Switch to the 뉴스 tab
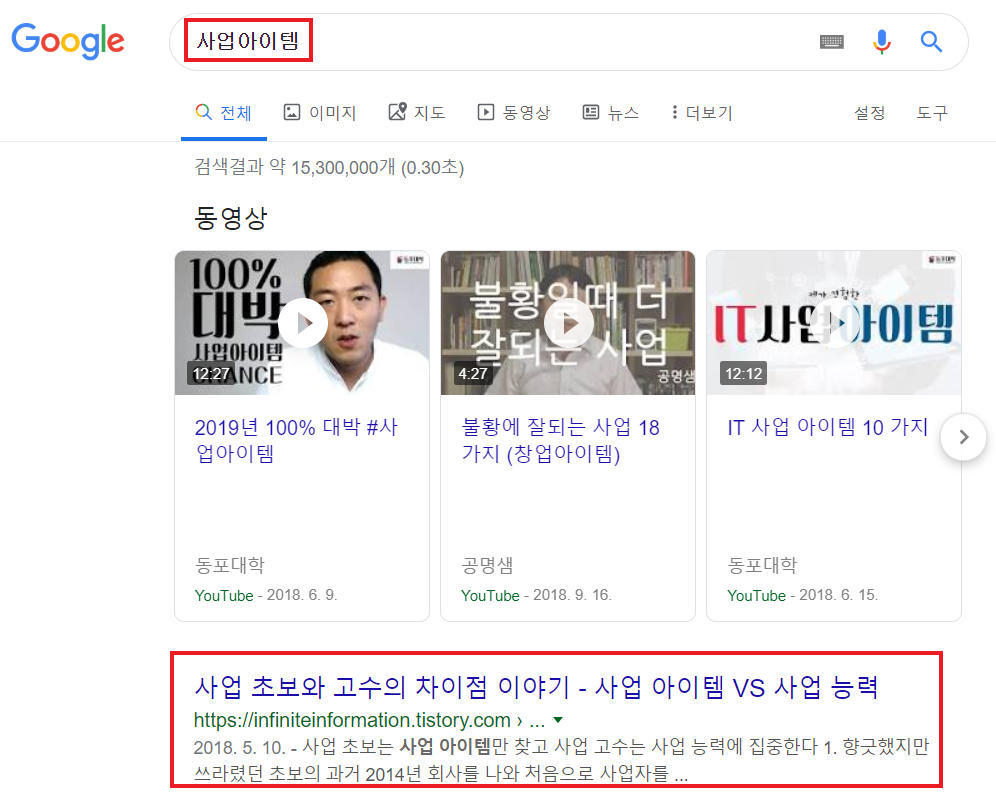Viewport: 996px width, 793px height. (611, 112)
